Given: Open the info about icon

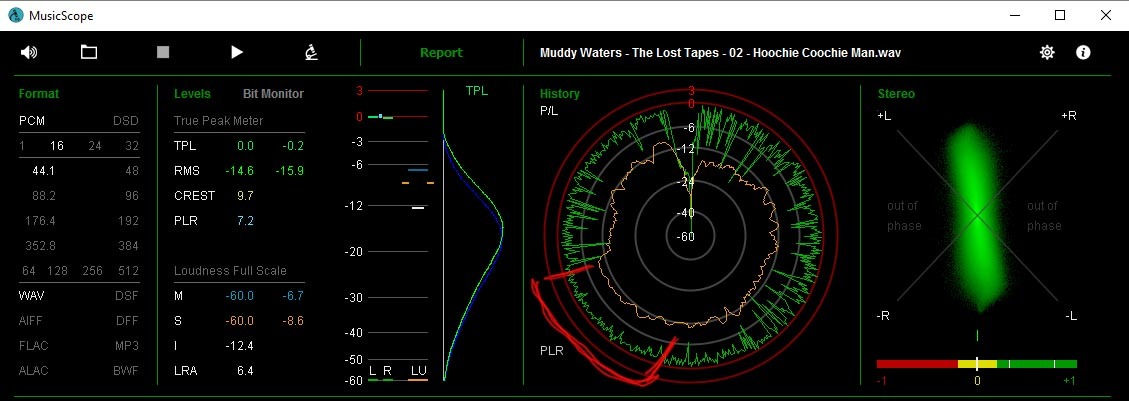Looking at the screenshot, I should [1083, 53].
